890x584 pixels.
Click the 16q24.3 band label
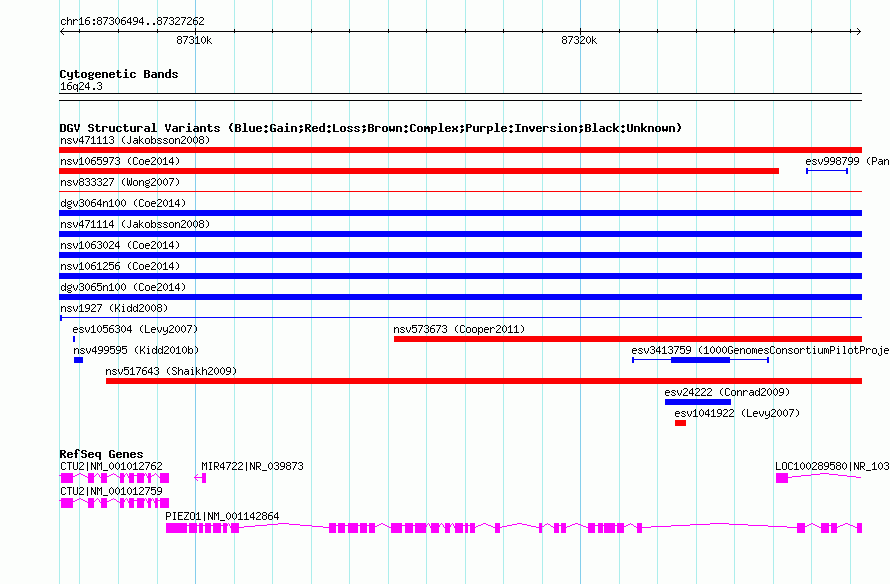(x=81, y=86)
